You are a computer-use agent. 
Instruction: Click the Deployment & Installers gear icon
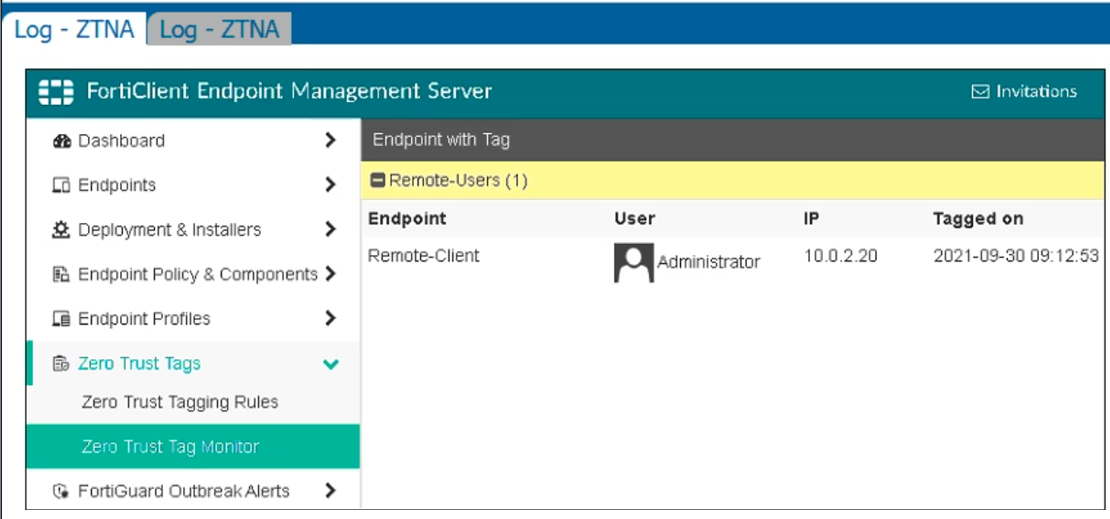click(60, 230)
